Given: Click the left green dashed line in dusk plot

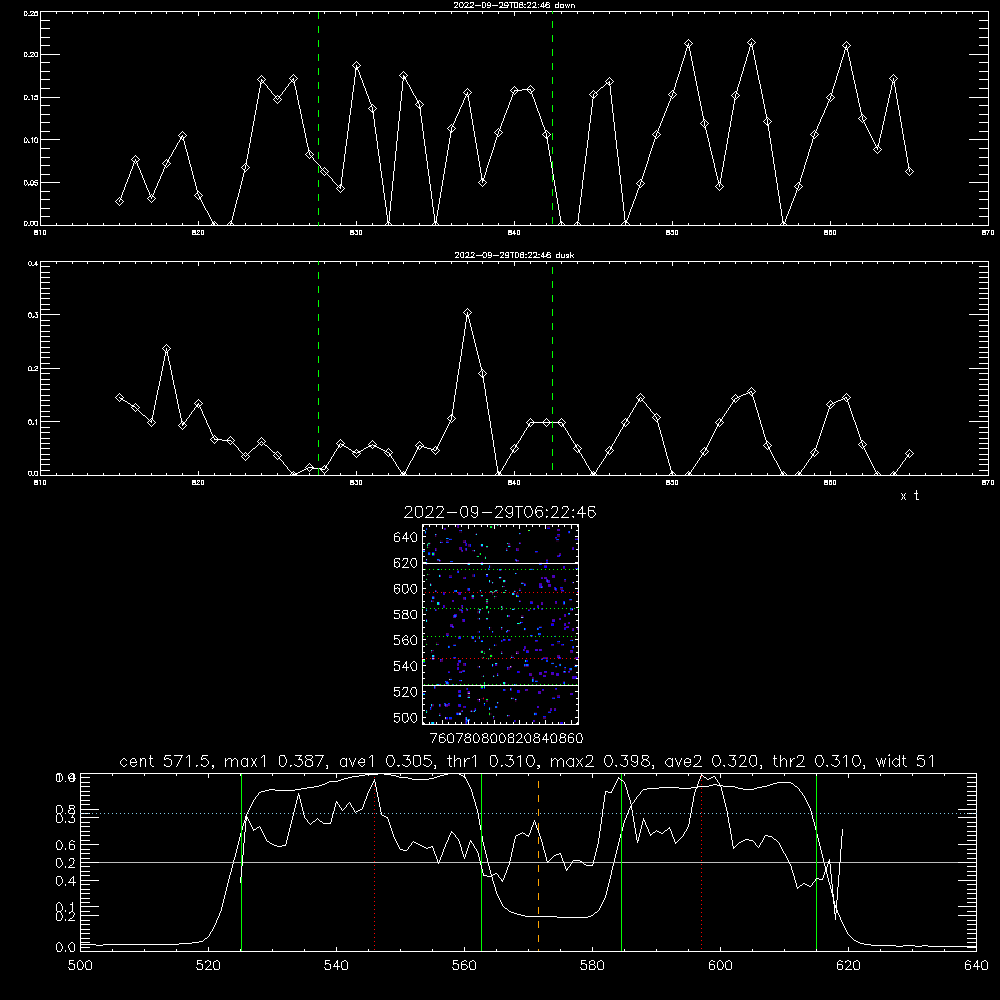Looking at the screenshot, I should (x=318, y=368).
